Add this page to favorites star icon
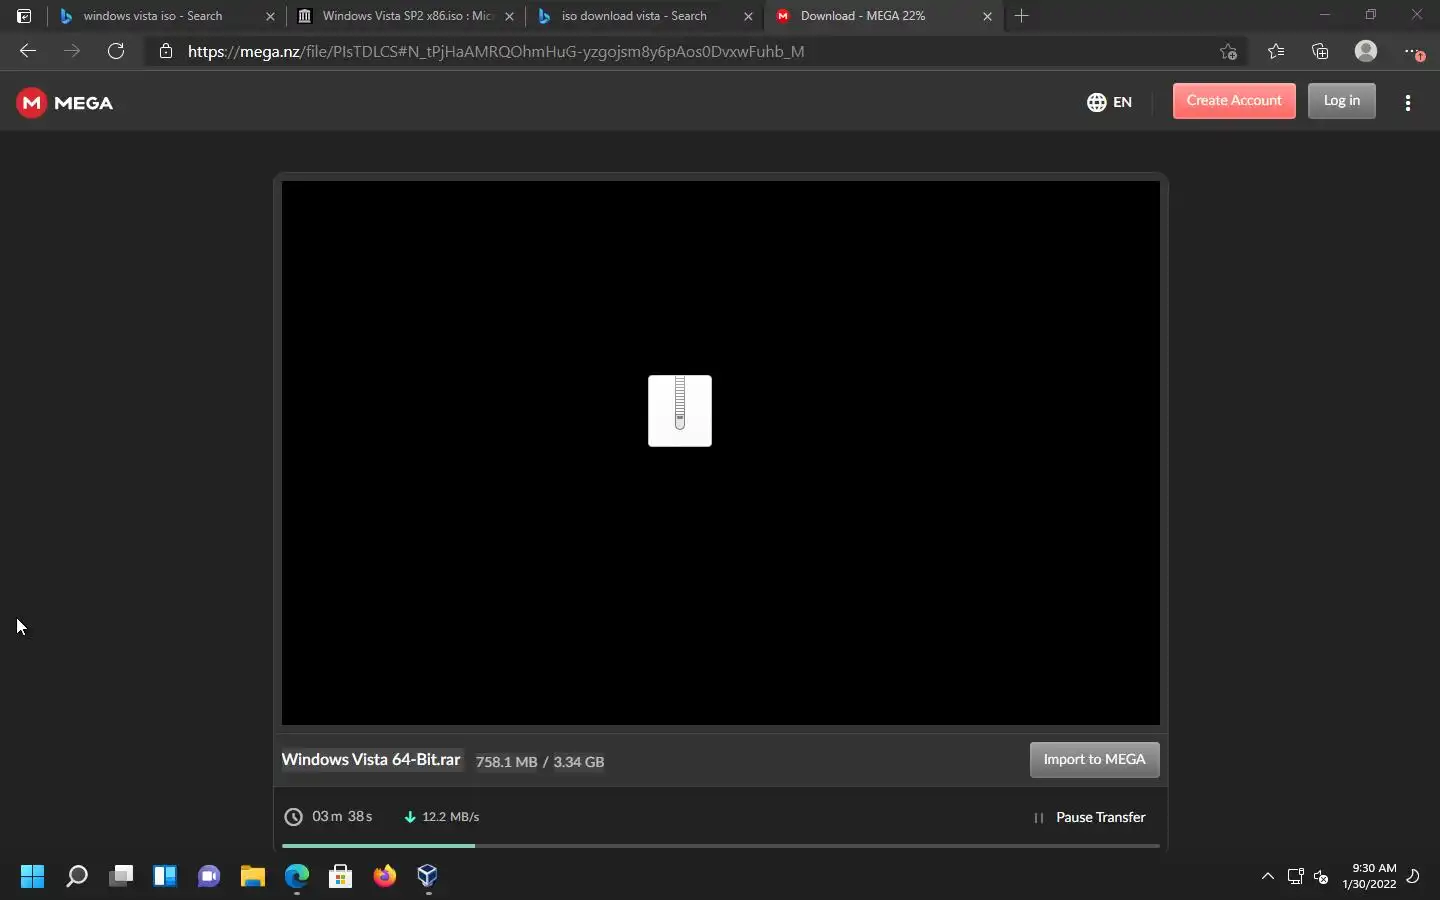1440x900 pixels. [x=1229, y=52]
